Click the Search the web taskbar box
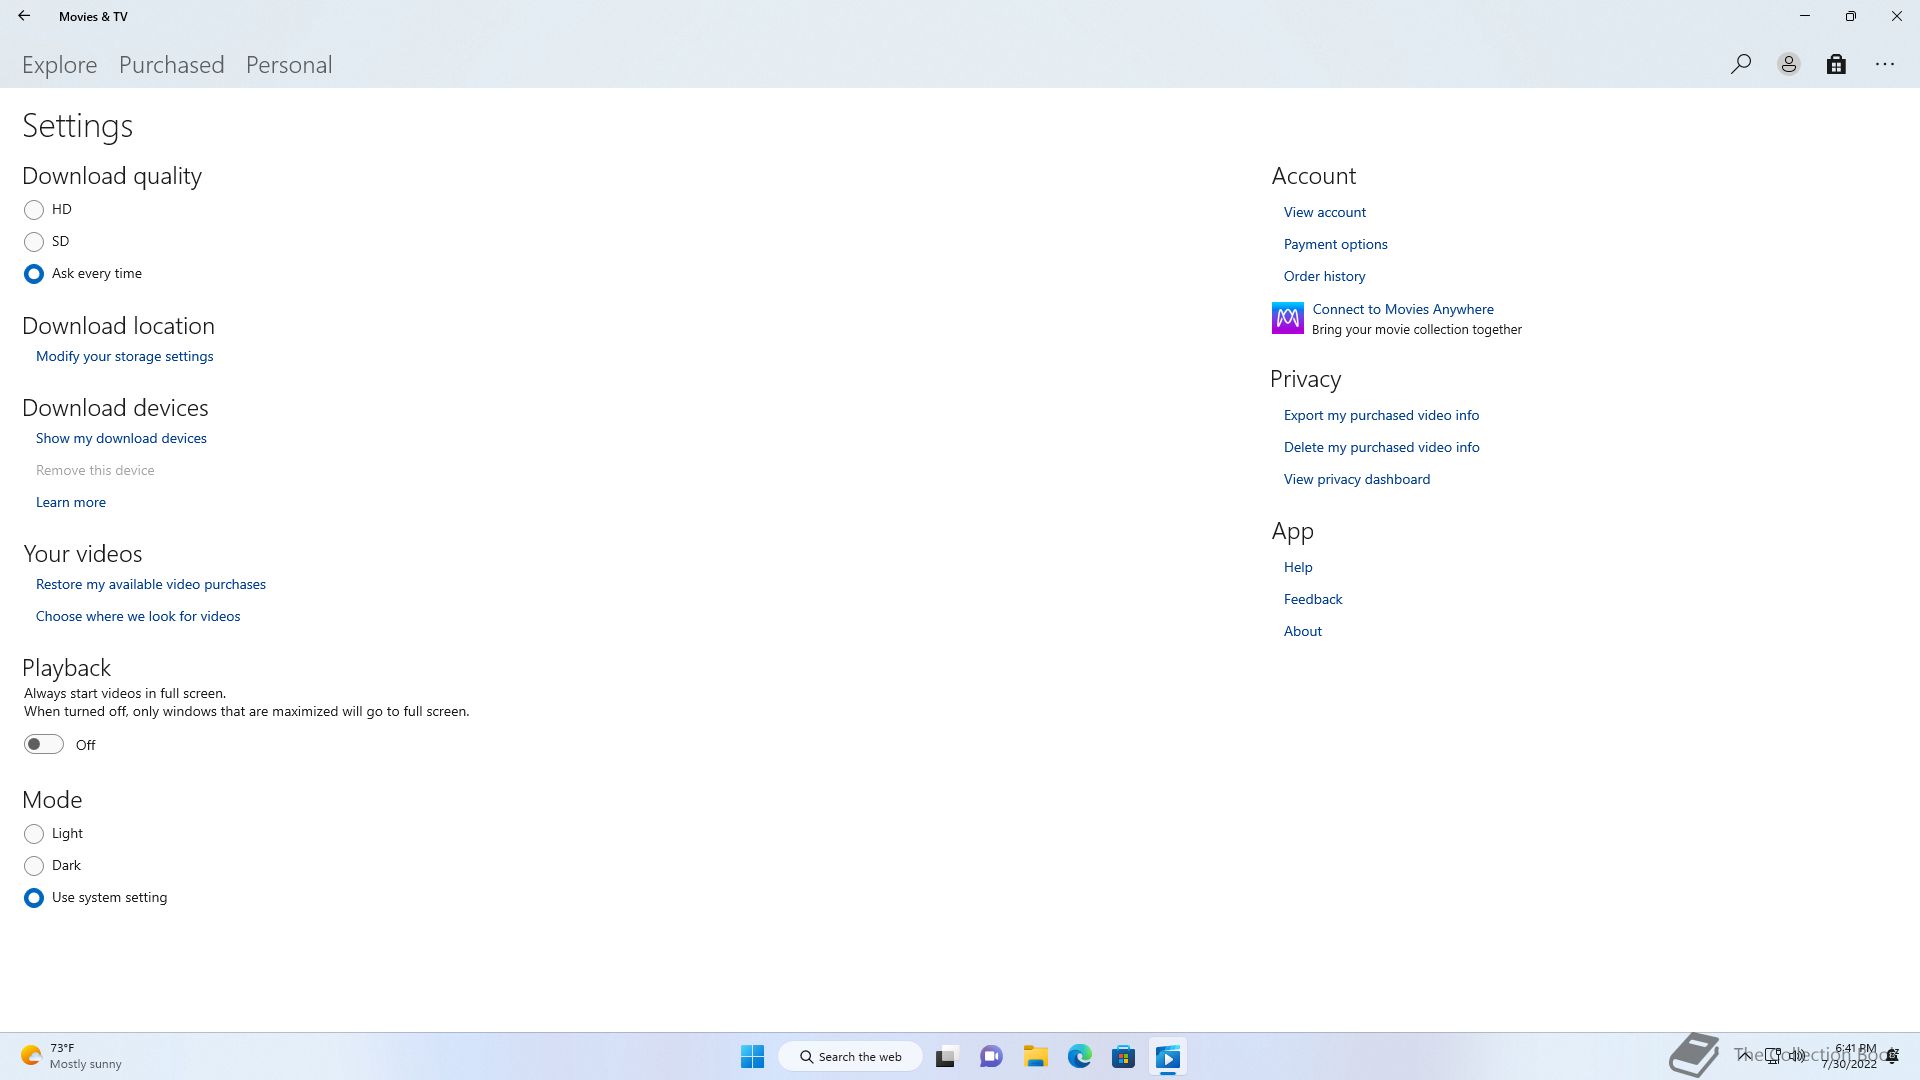This screenshot has width=1920, height=1080. pyautogui.click(x=851, y=1056)
